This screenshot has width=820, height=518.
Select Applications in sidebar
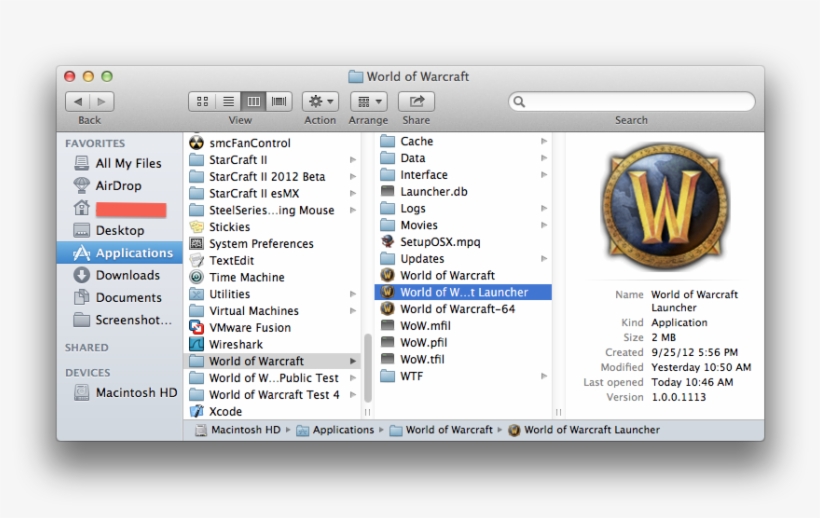pos(120,252)
